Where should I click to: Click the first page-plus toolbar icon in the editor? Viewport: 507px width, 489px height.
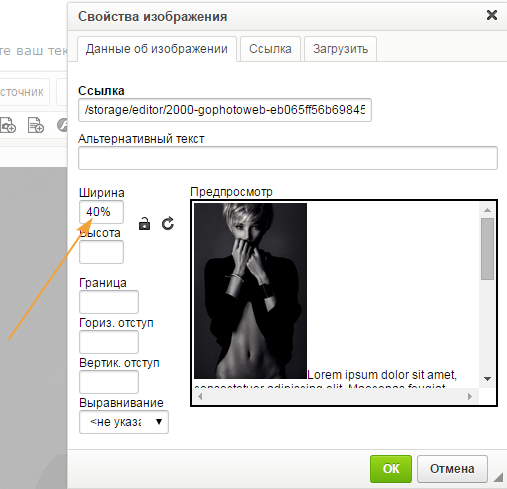(x=7, y=125)
